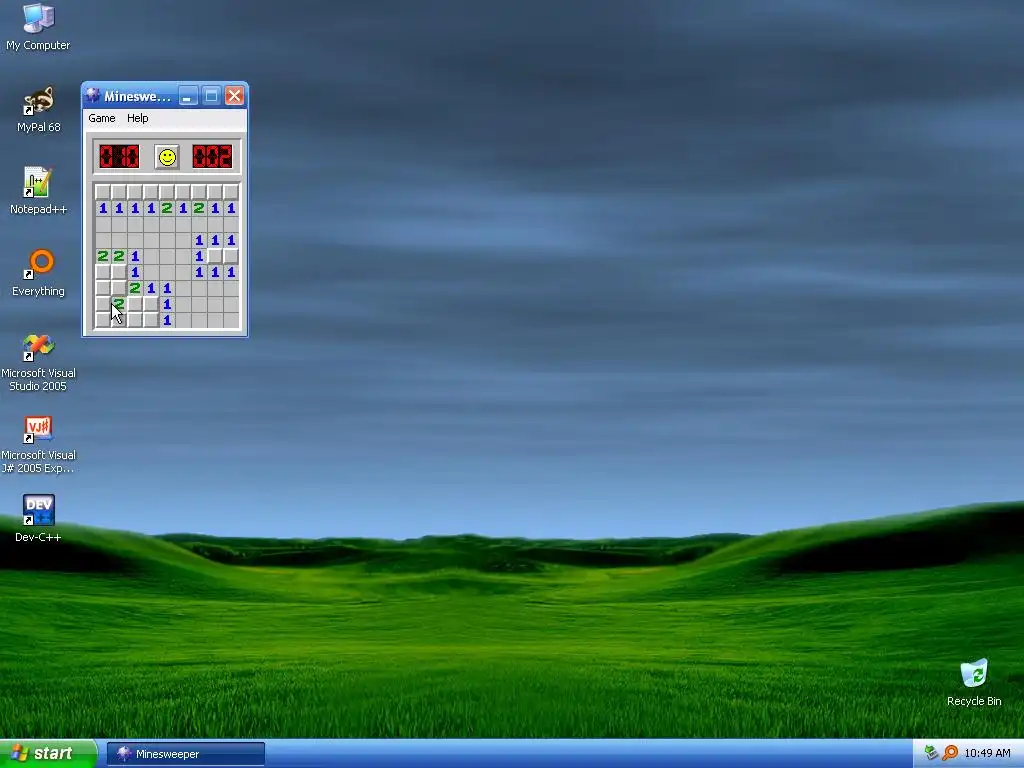Minimize the Minesweeper window
This screenshot has height=768, width=1024.
188,96
